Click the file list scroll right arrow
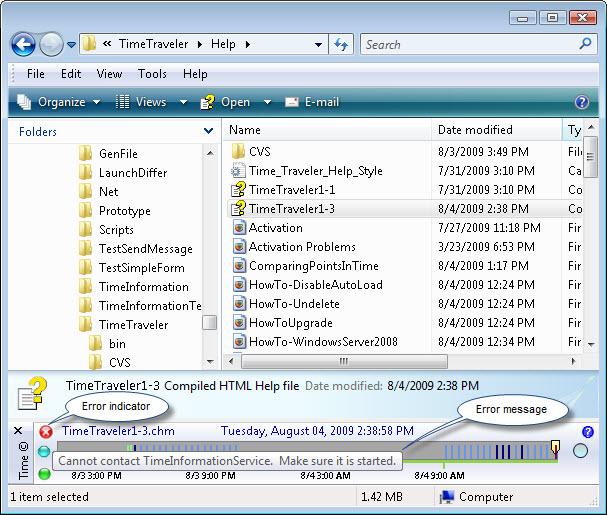The height and width of the screenshot is (515, 607). pyautogui.click(x=573, y=361)
